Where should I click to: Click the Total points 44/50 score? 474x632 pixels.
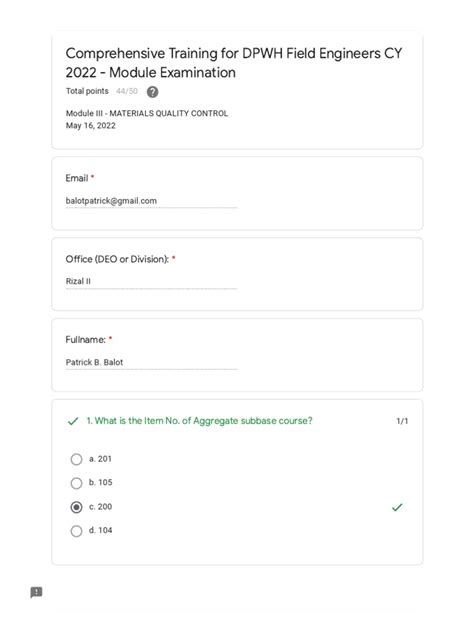(x=127, y=91)
